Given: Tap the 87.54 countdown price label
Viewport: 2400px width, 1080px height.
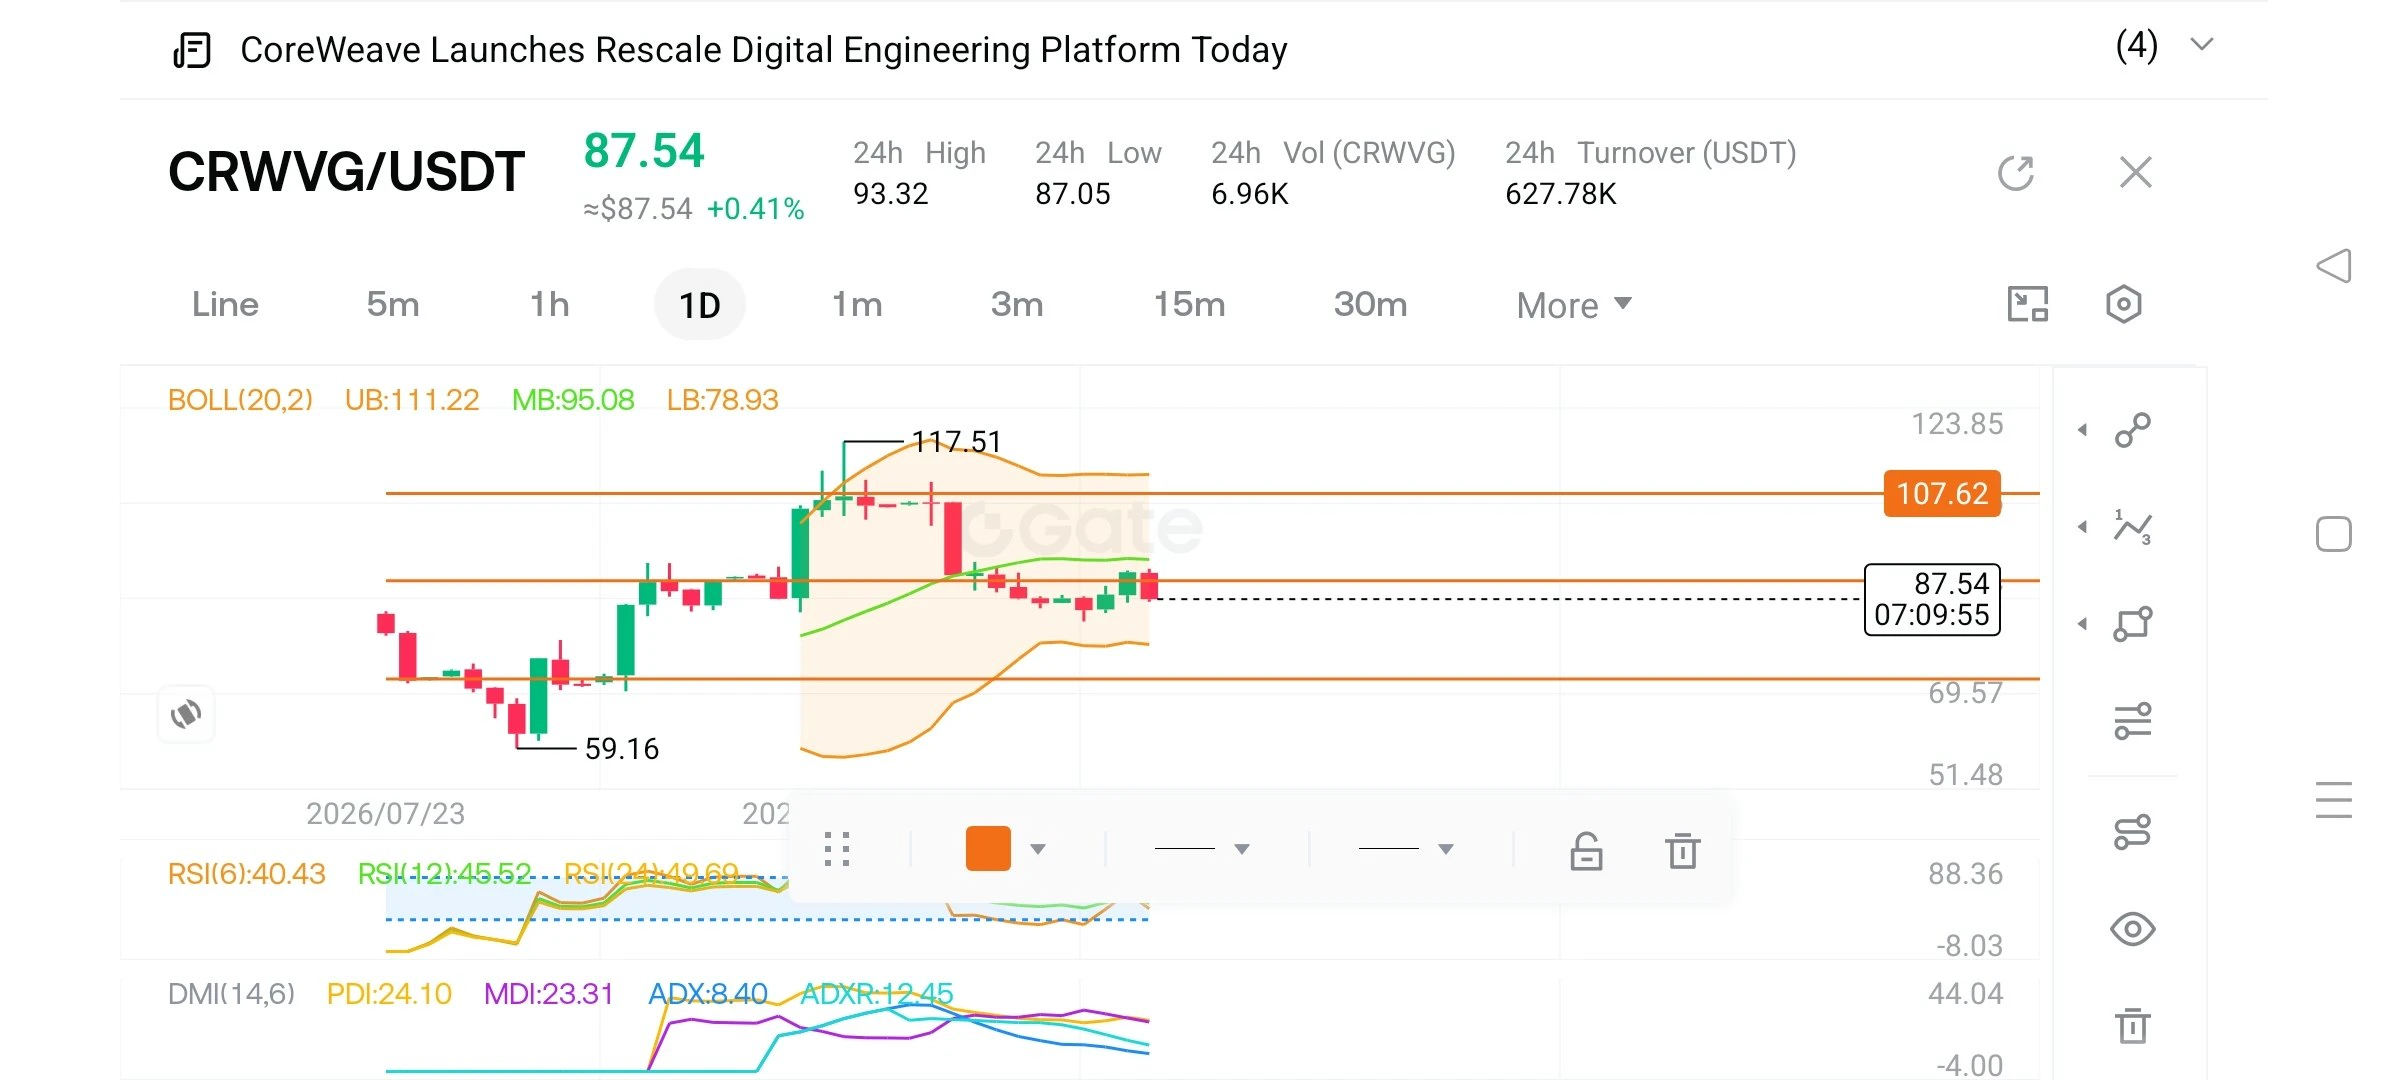Looking at the screenshot, I should pyautogui.click(x=1932, y=599).
